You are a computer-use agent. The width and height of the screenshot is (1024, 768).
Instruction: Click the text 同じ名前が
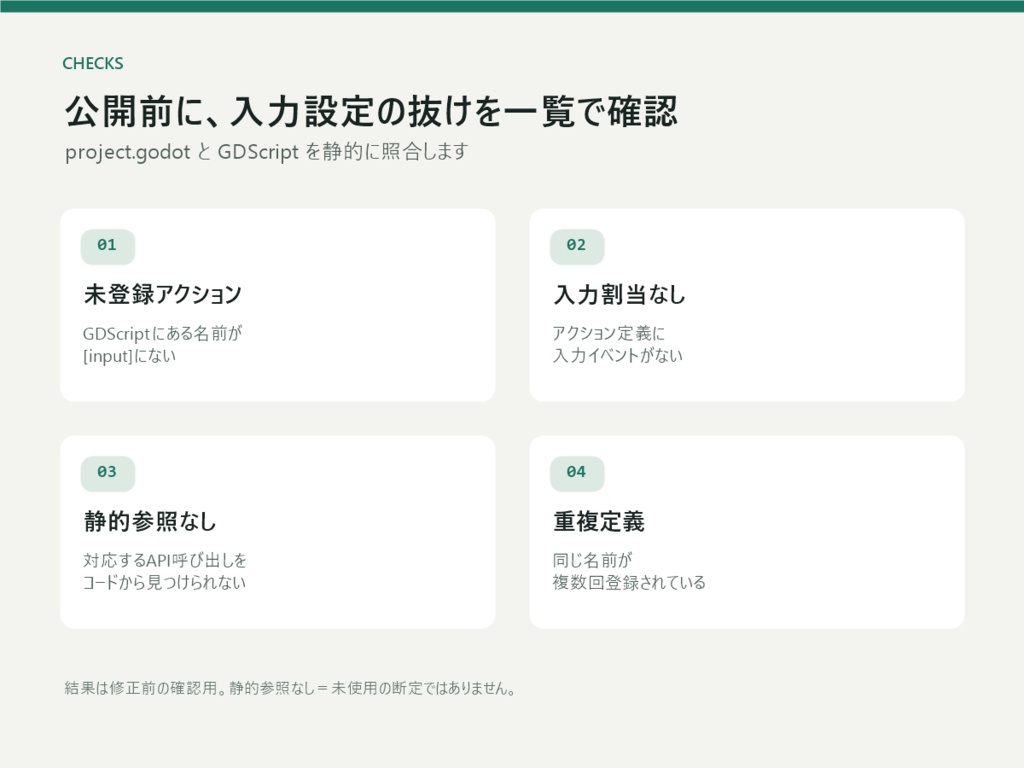pos(592,560)
